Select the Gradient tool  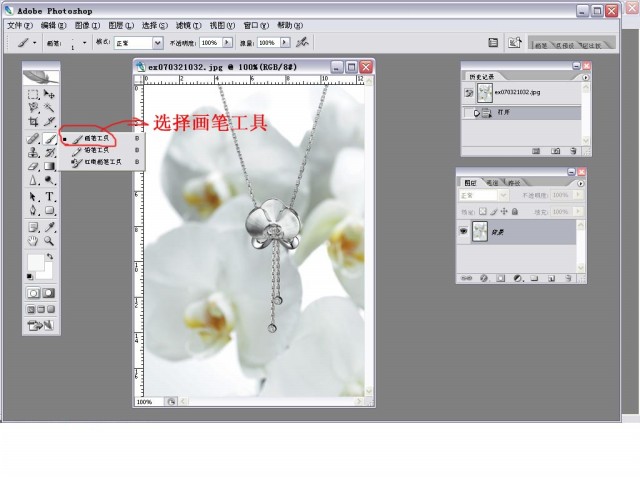click(49, 166)
